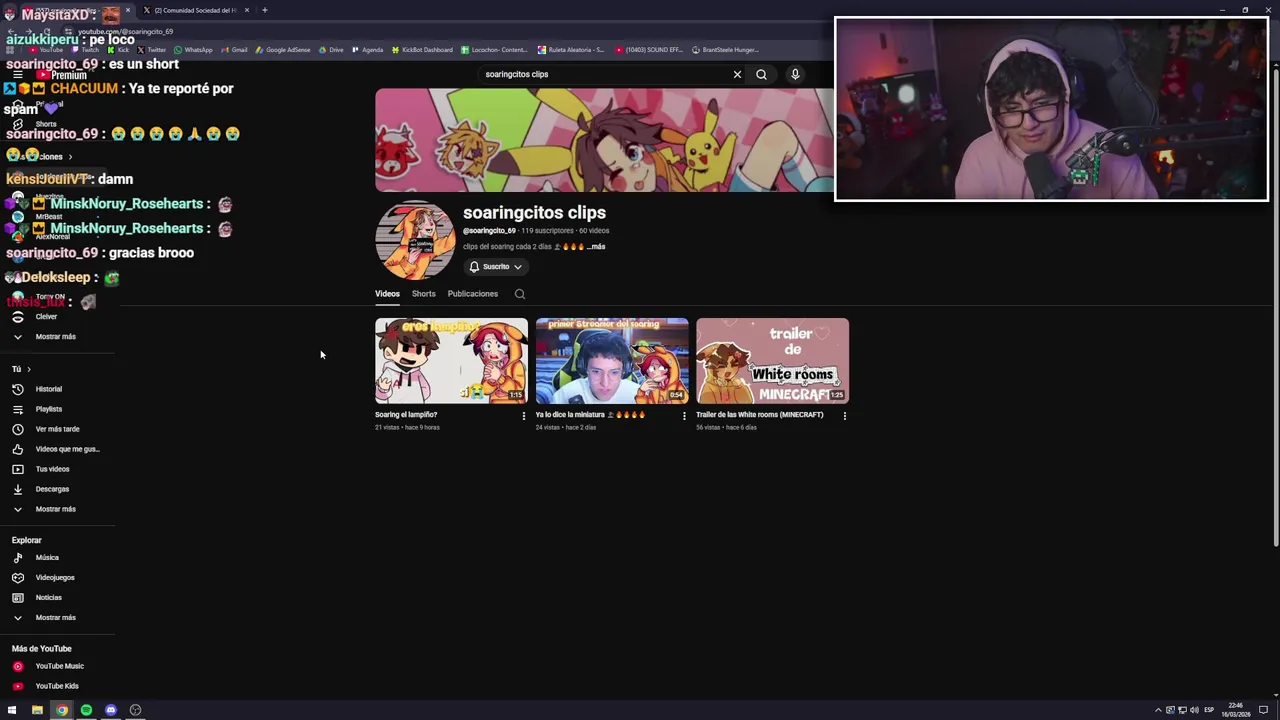
Task: Open the SOUND EFF bookmark
Action: coord(650,50)
